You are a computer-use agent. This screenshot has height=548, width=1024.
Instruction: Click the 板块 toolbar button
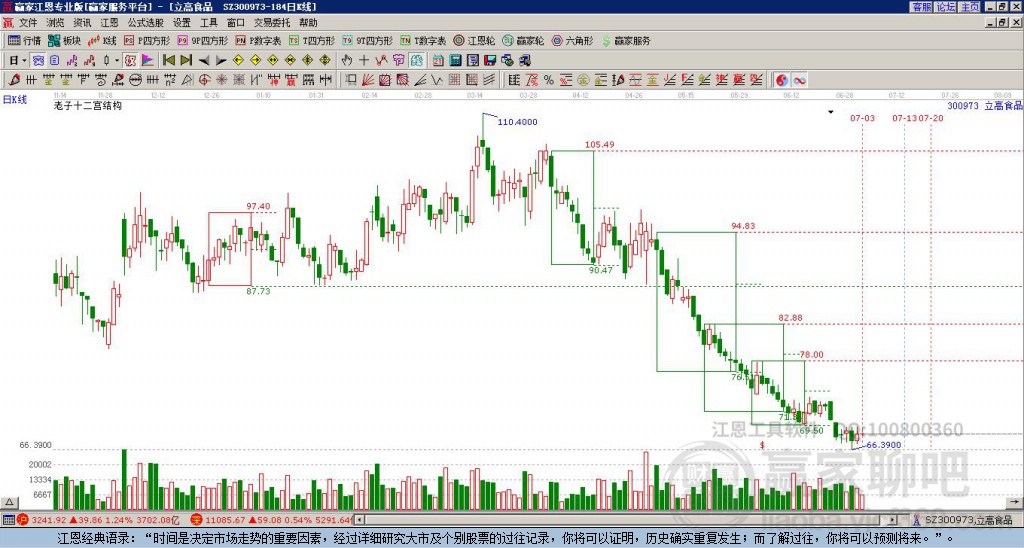coord(65,40)
